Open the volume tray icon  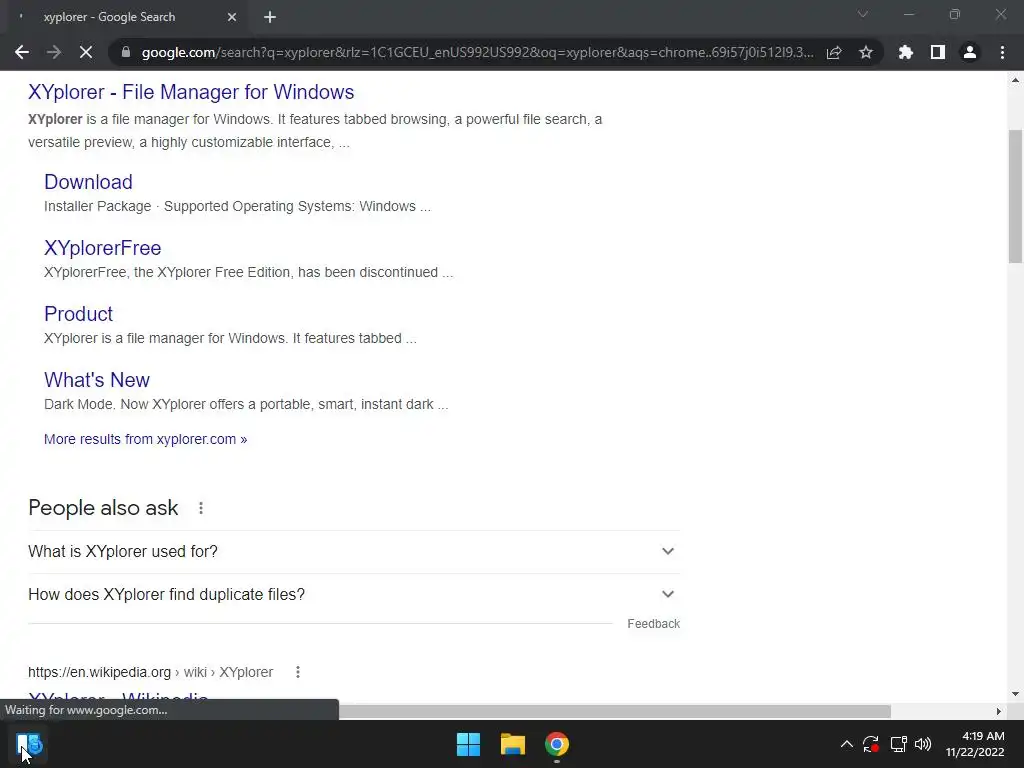923,744
